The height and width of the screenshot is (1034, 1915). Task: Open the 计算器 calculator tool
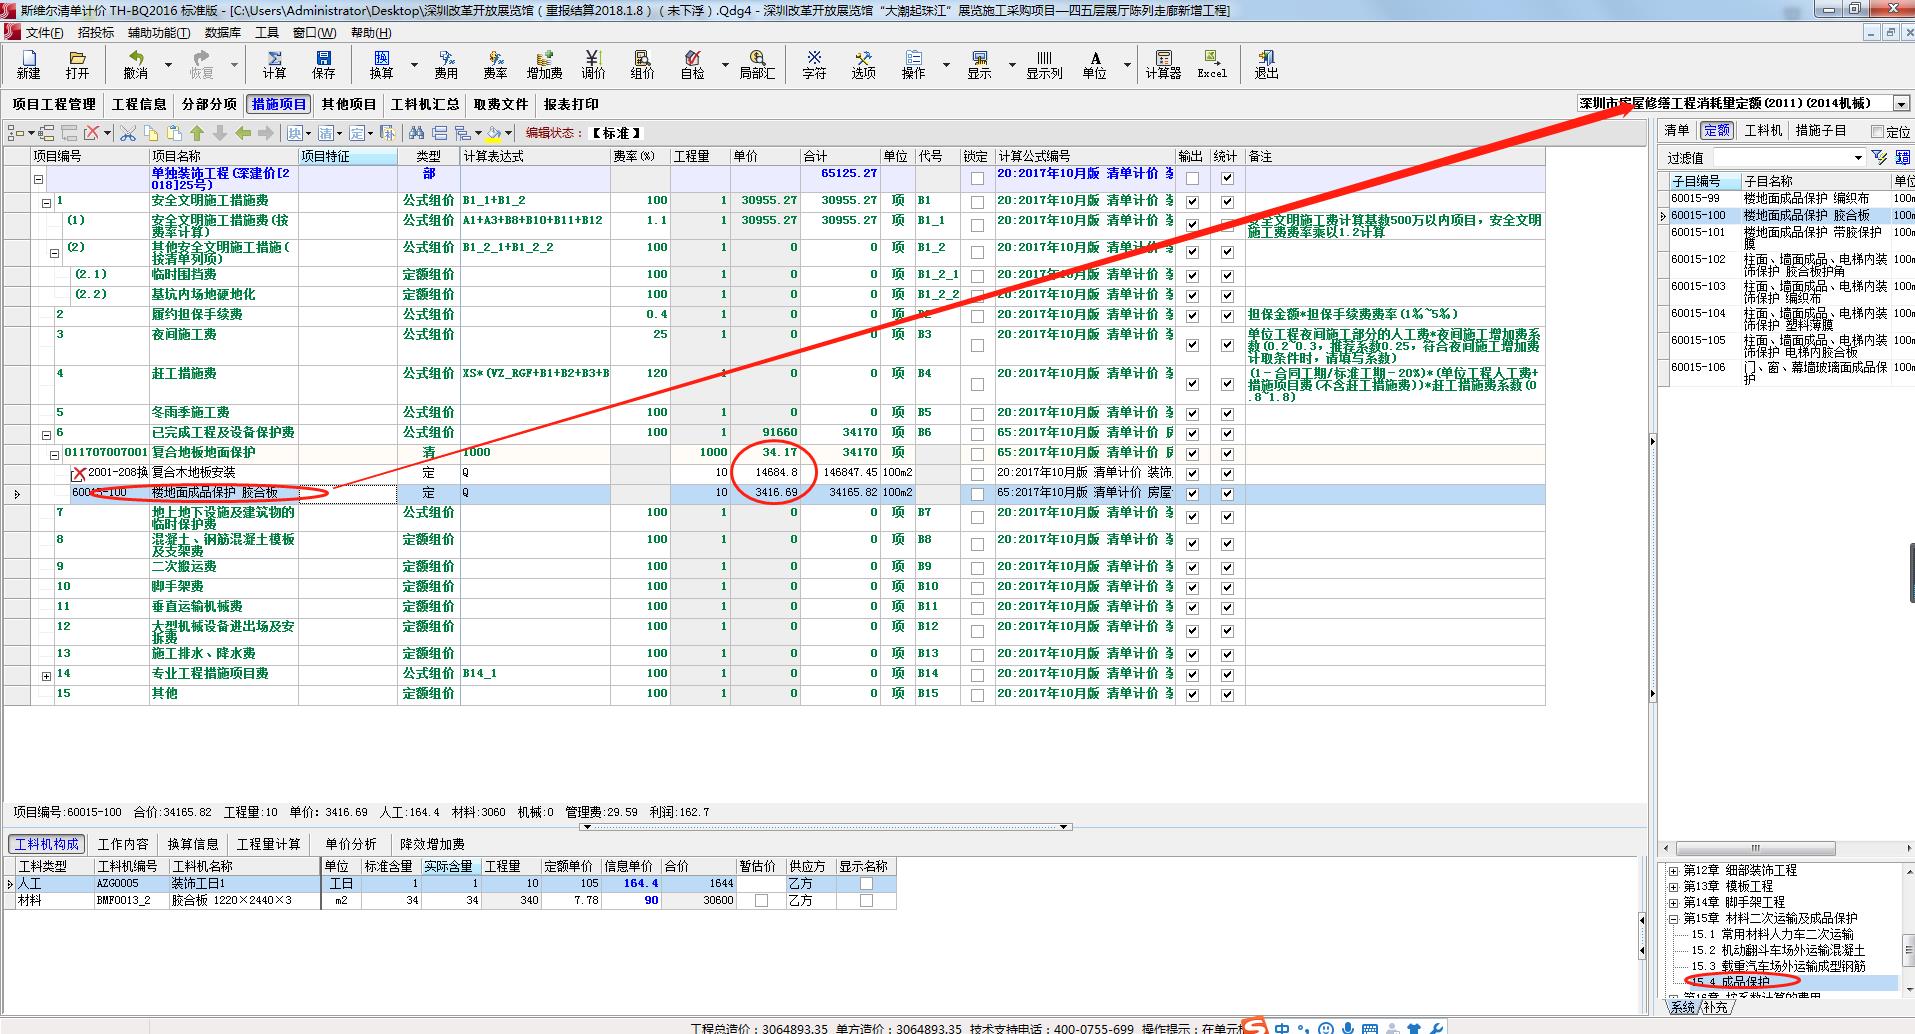pos(1163,65)
